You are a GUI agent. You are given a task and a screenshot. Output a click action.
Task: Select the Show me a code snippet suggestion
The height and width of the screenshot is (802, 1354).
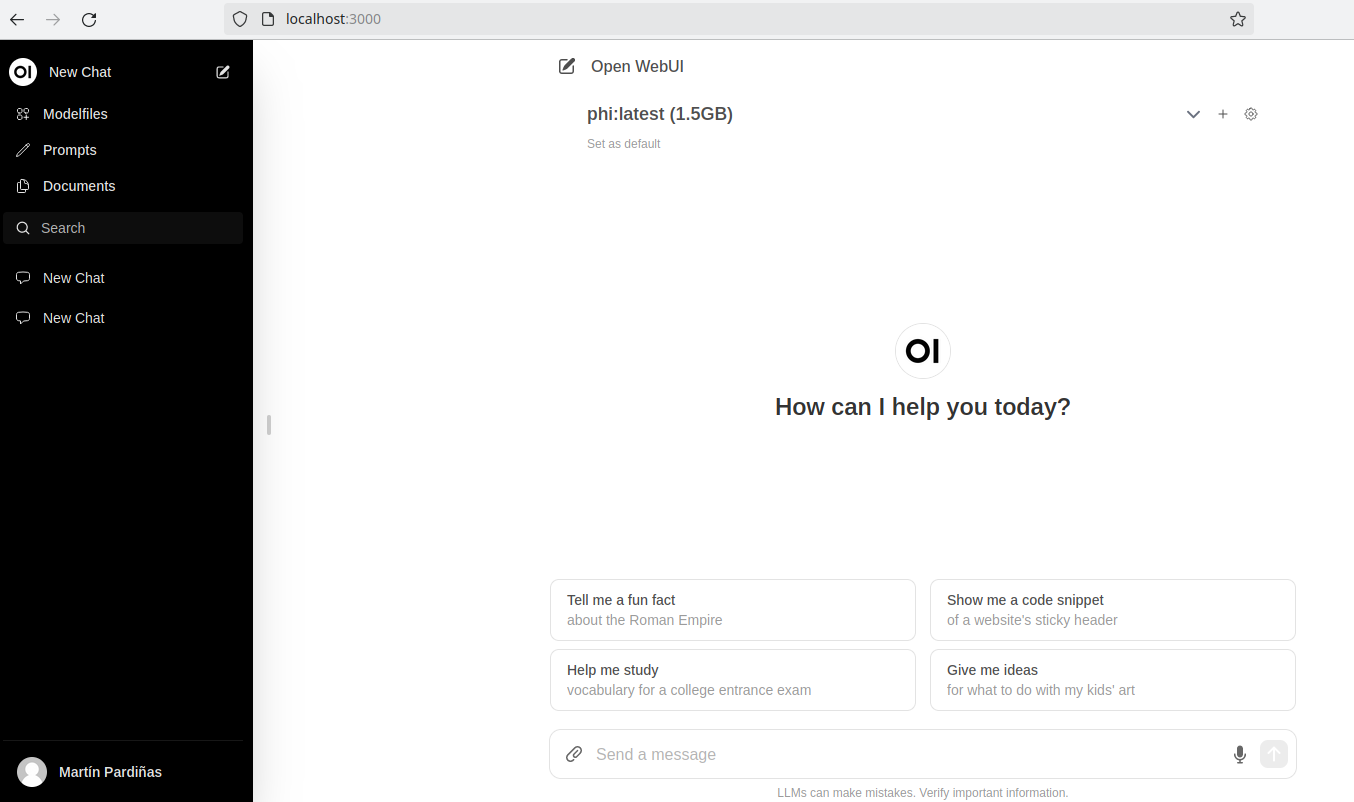pyautogui.click(x=1112, y=610)
